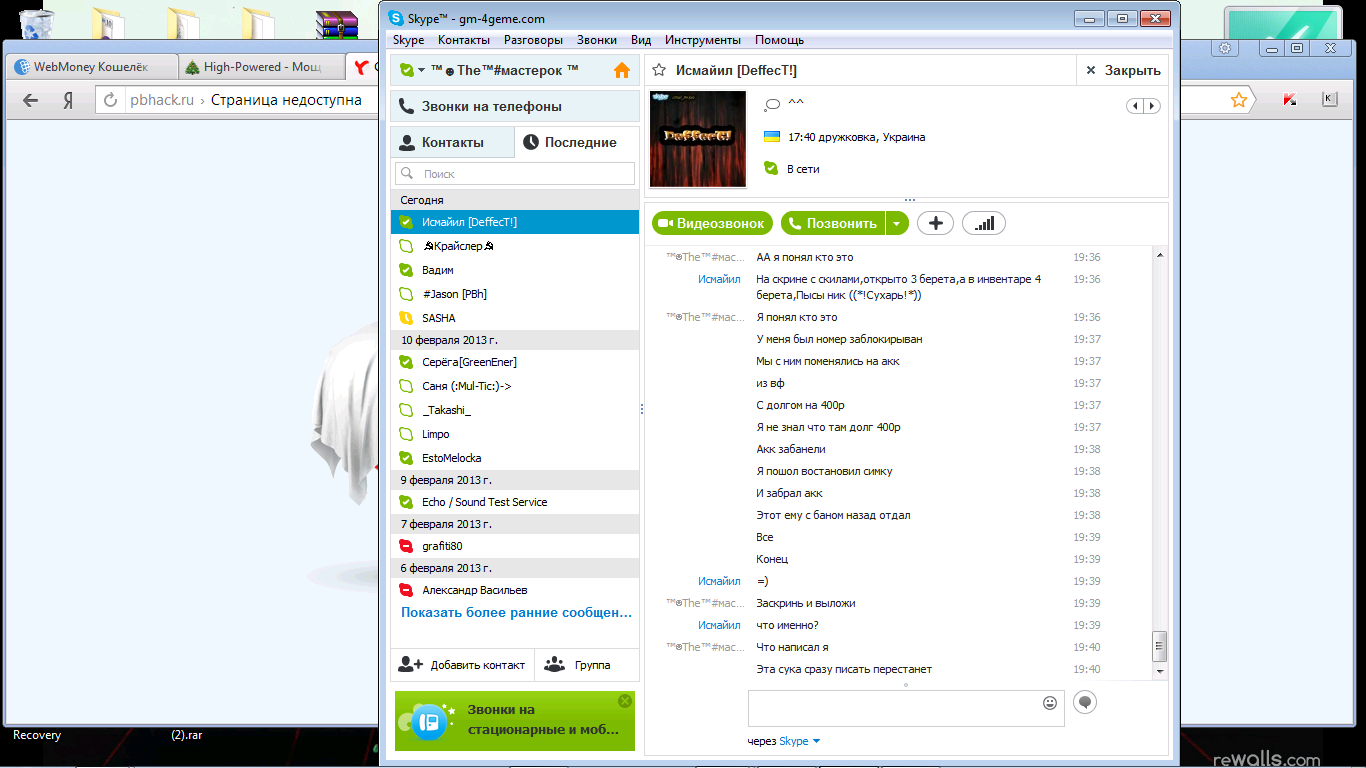Open chat with SASHA
This screenshot has width=1366, height=768.
point(515,318)
